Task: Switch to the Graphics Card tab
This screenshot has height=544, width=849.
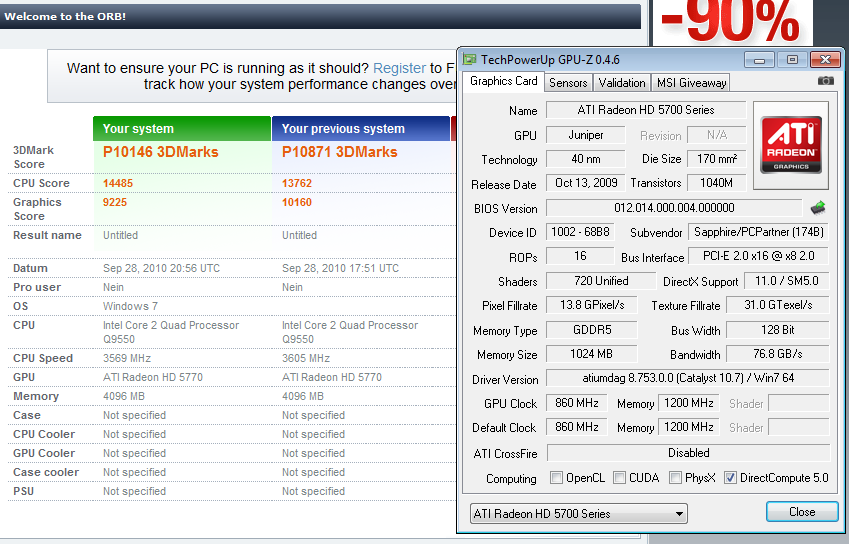Action: click(503, 81)
